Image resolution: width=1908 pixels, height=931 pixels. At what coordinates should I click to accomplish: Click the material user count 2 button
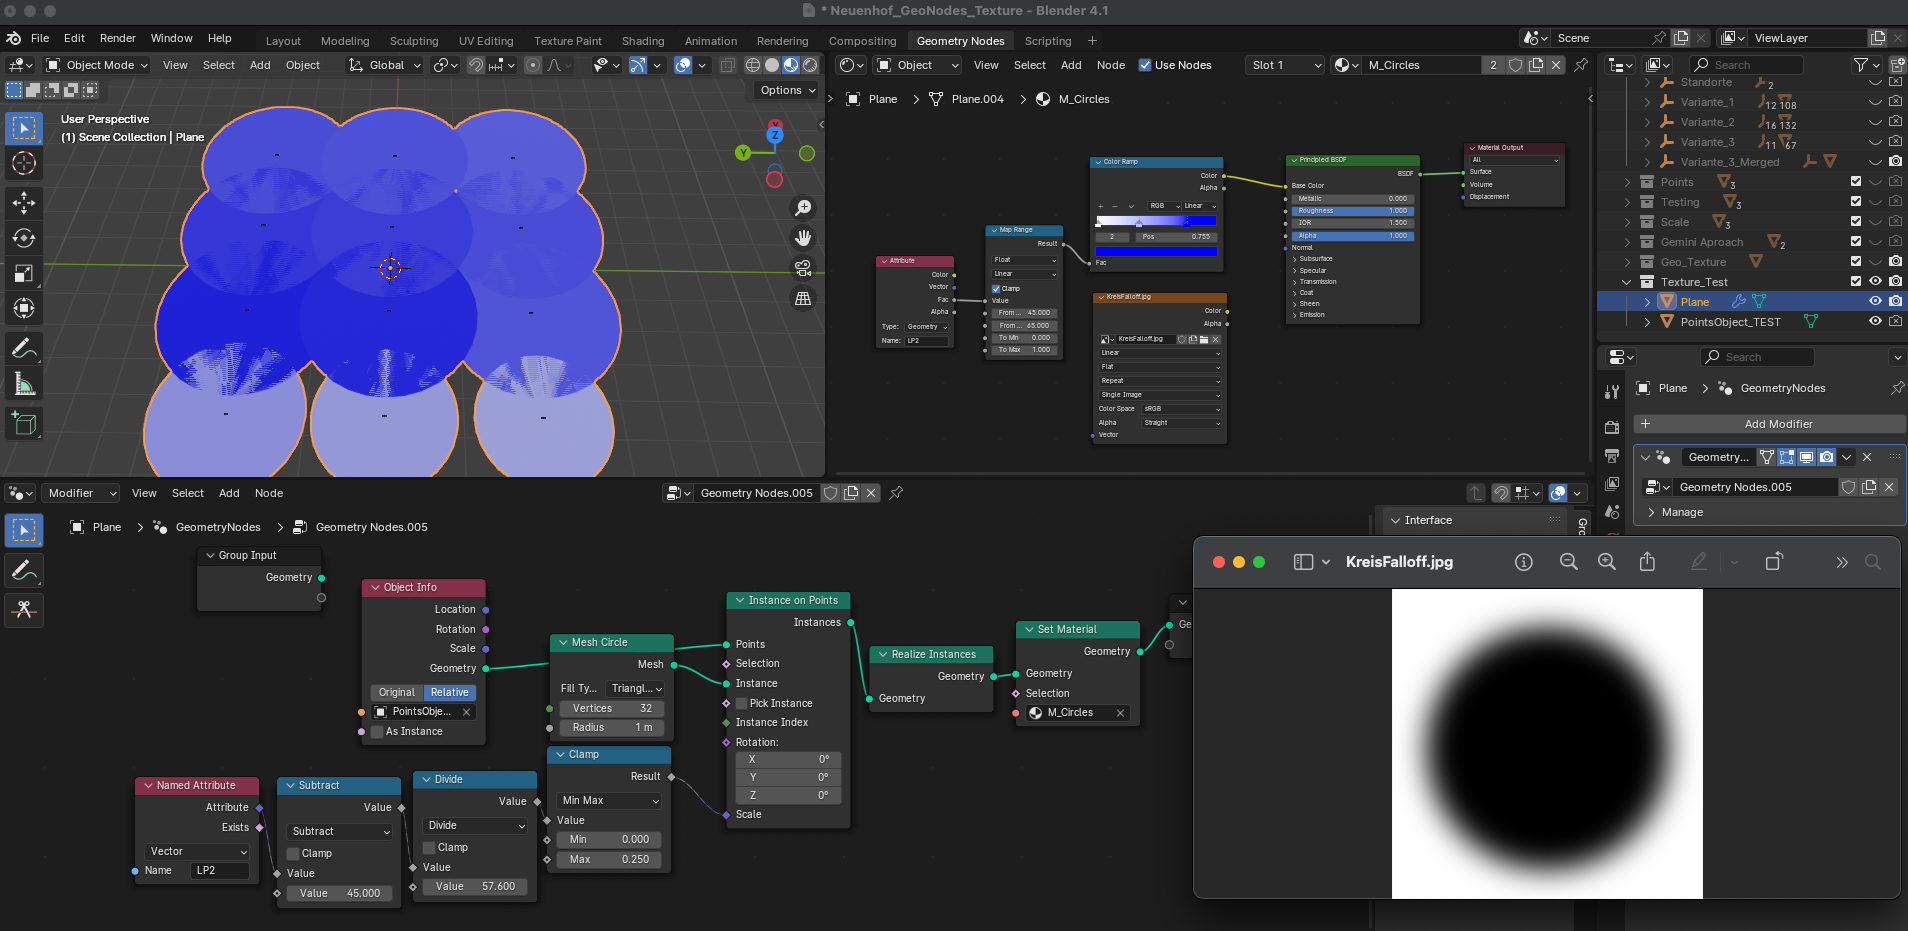(x=1494, y=65)
